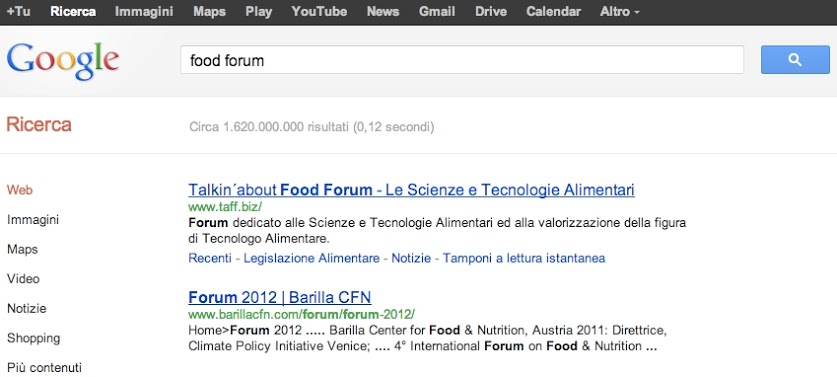Filter results by Notizie in sidebar
Image resolution: width=837 pixels, height=377 pixels.
coord(27,309)
